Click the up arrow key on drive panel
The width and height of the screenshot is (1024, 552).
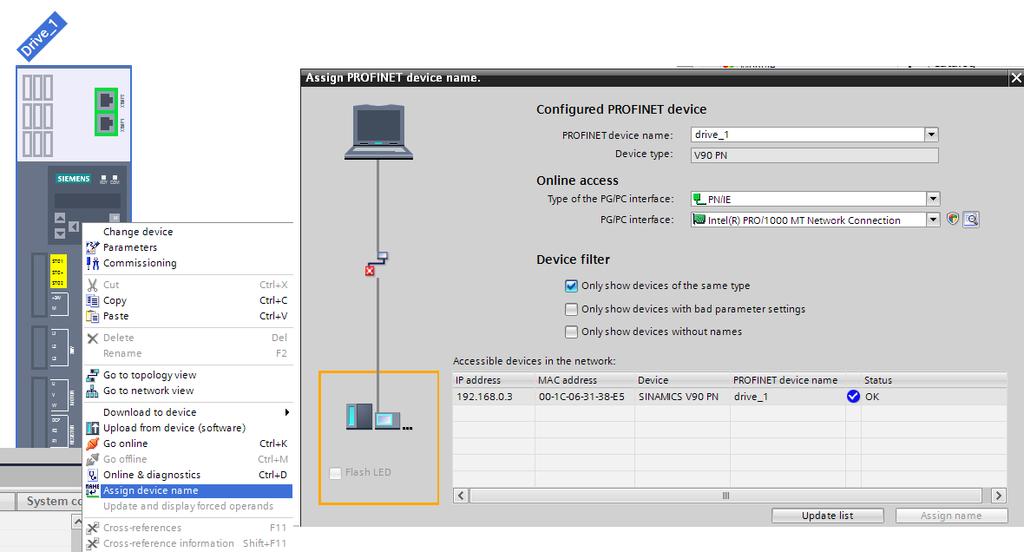[x=59, y=218]
